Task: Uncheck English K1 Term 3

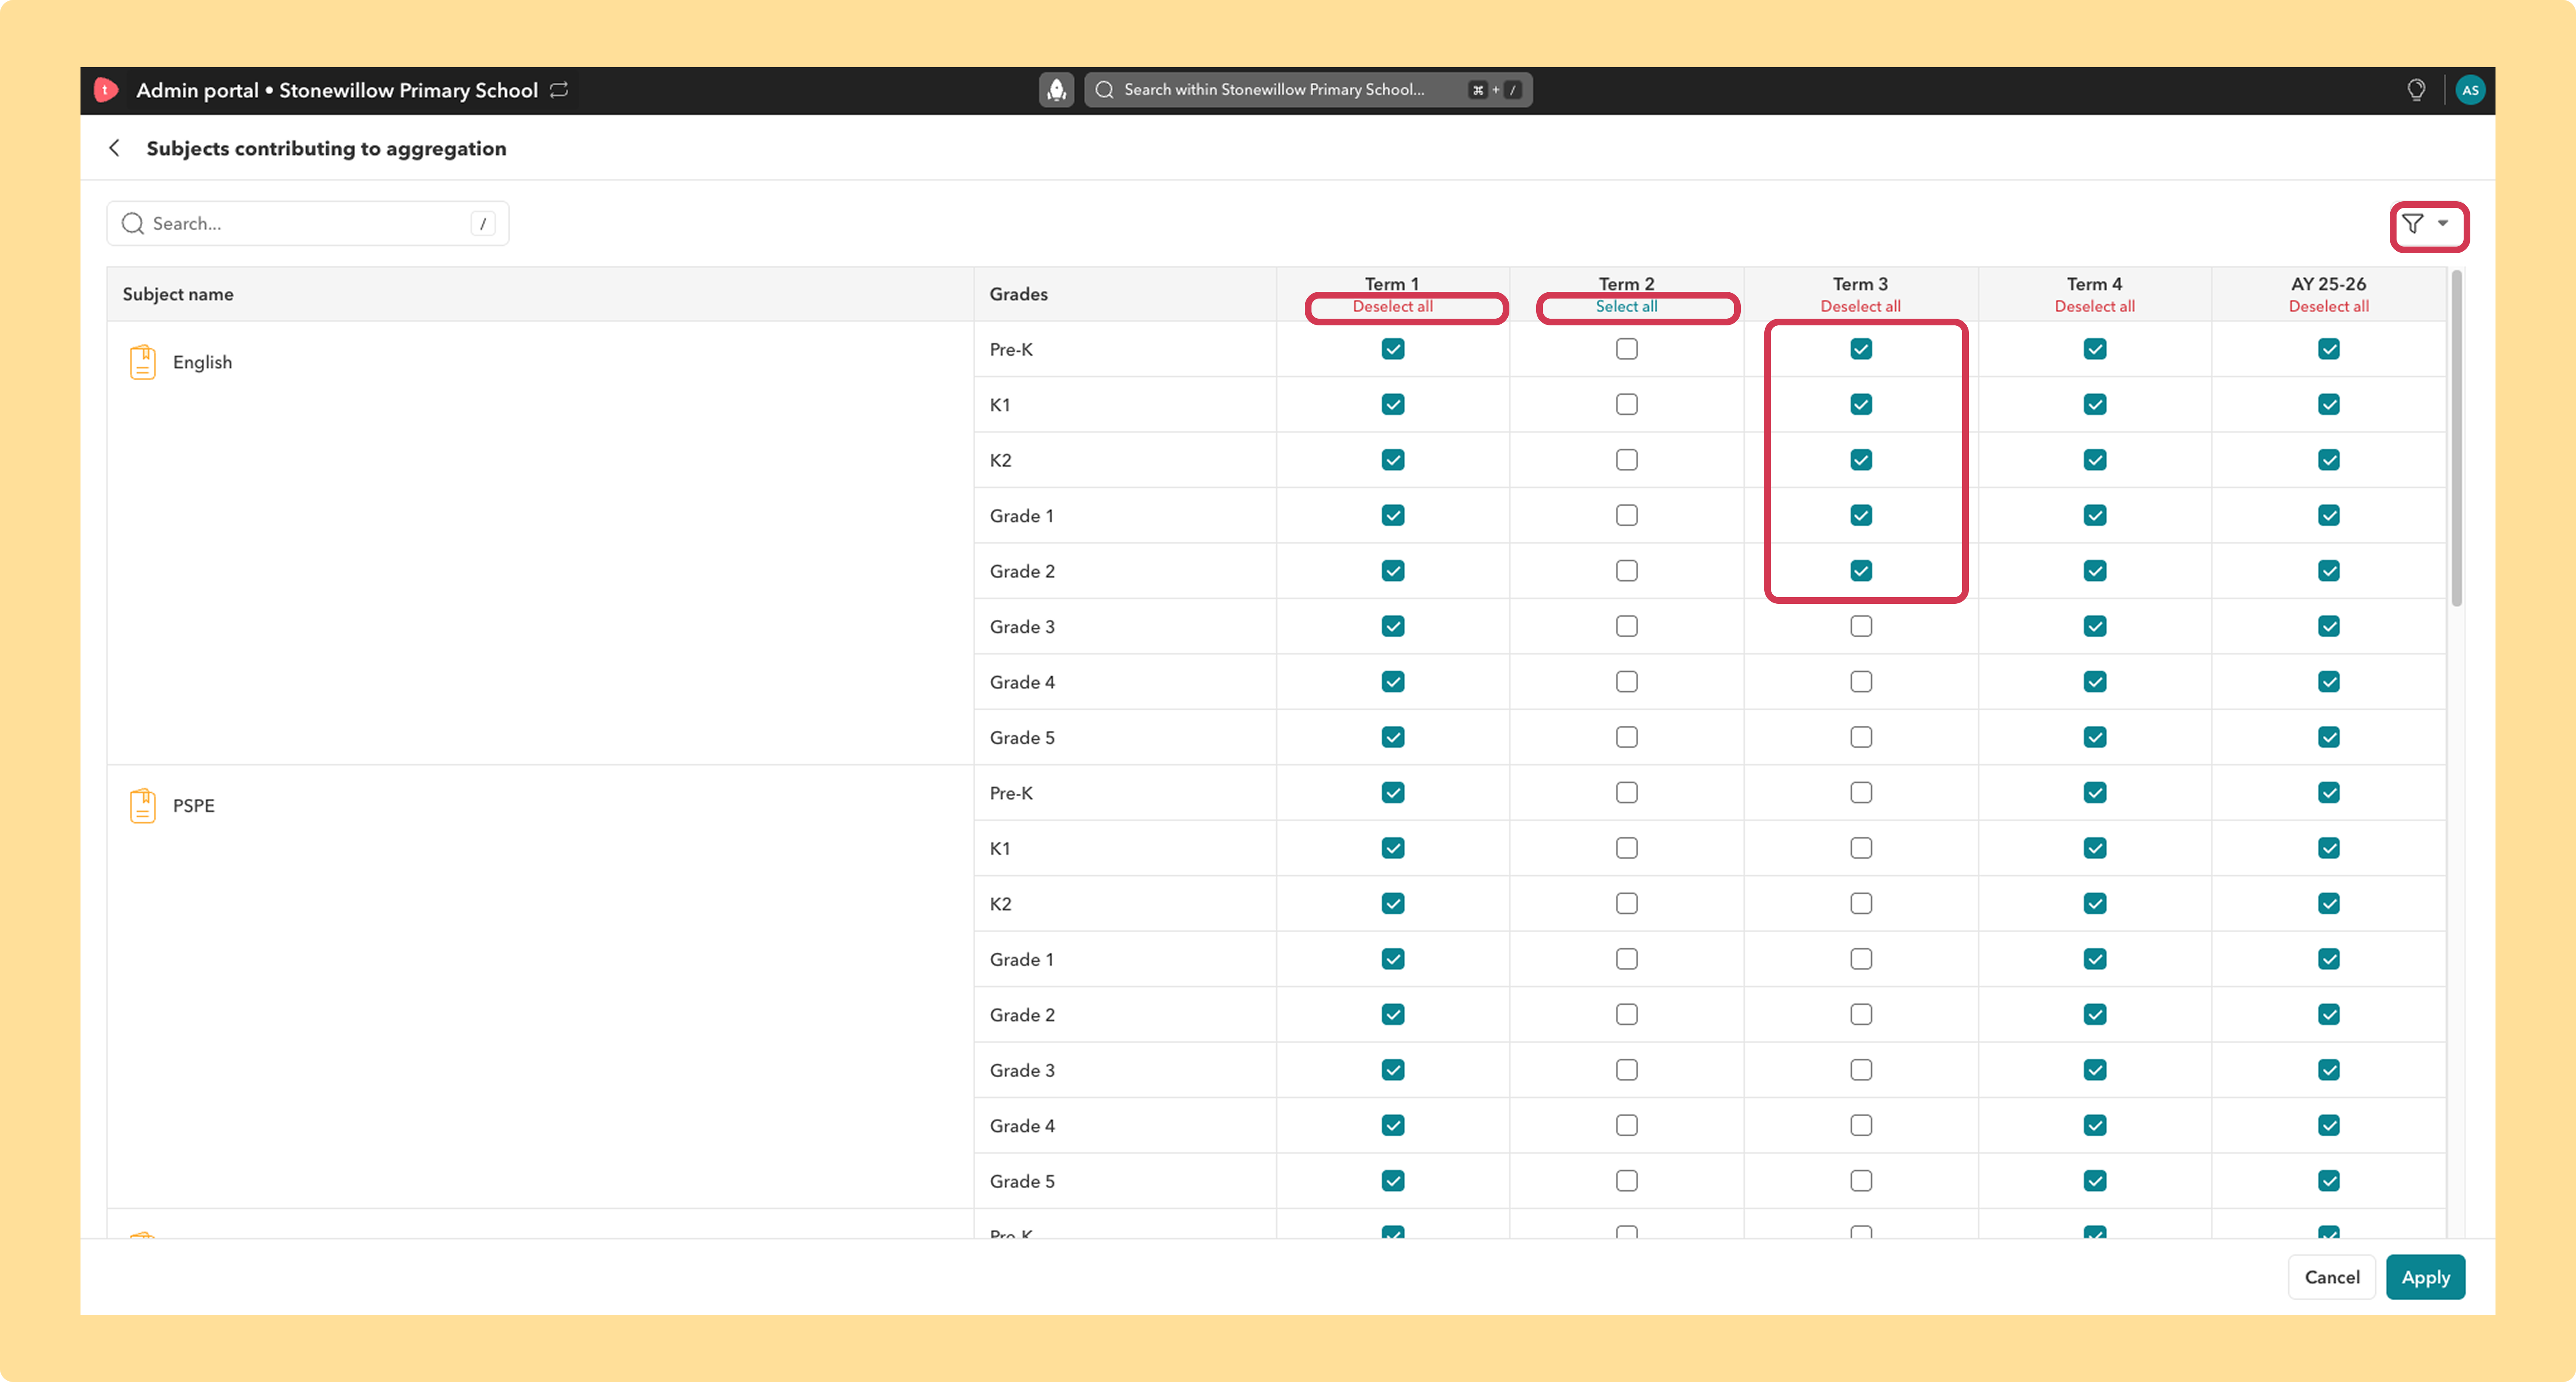Action: 1861,405
